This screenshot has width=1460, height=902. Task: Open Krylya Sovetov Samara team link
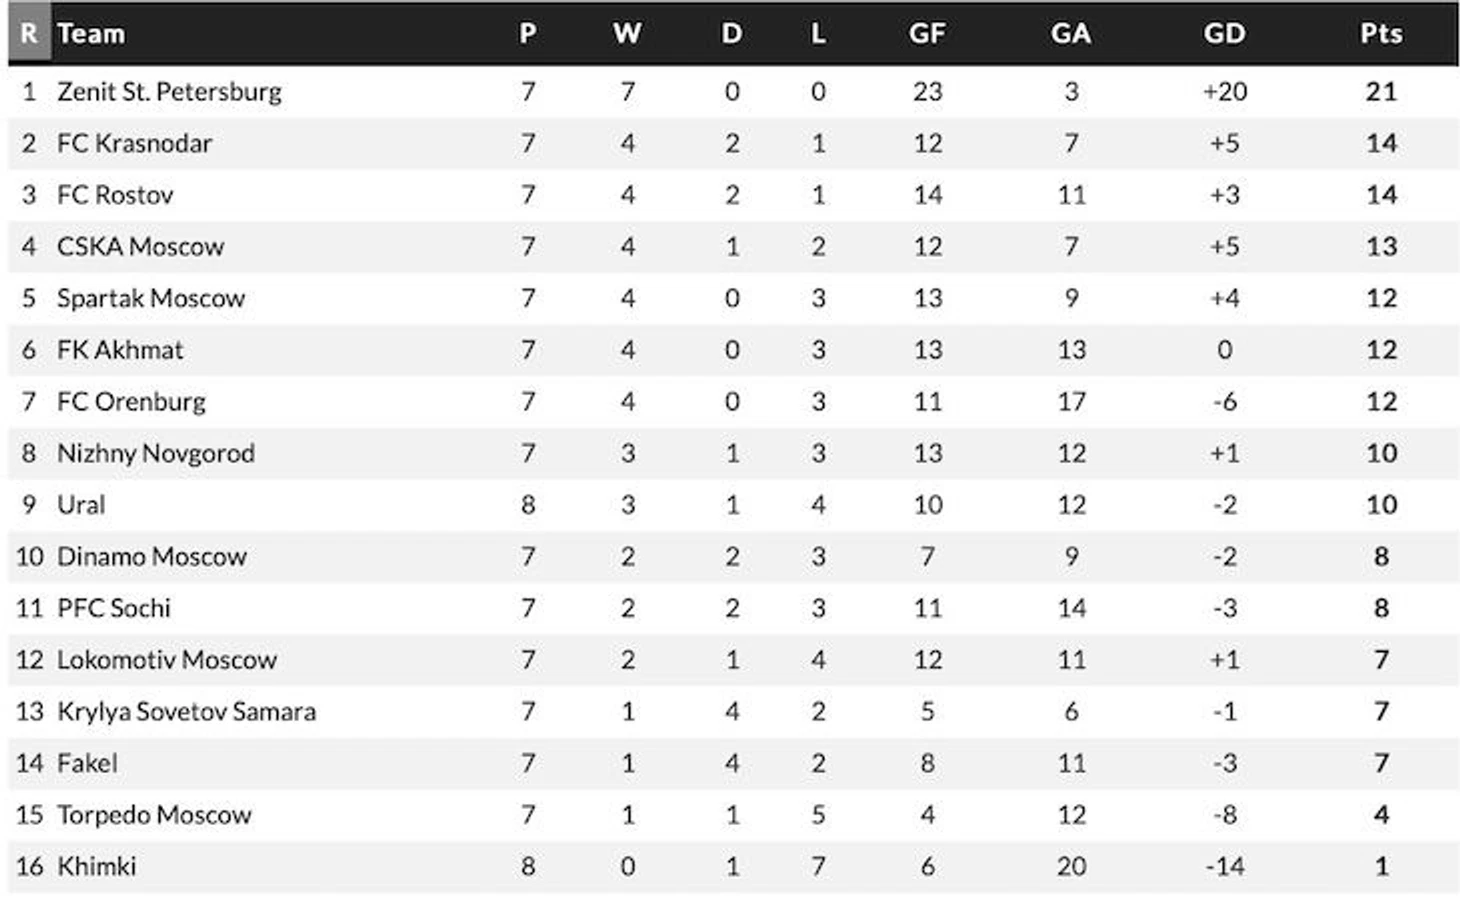point(186,711)
